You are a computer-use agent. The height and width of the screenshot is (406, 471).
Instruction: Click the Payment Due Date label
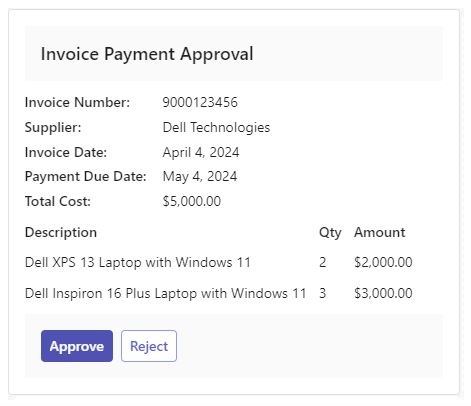[86, 176]
